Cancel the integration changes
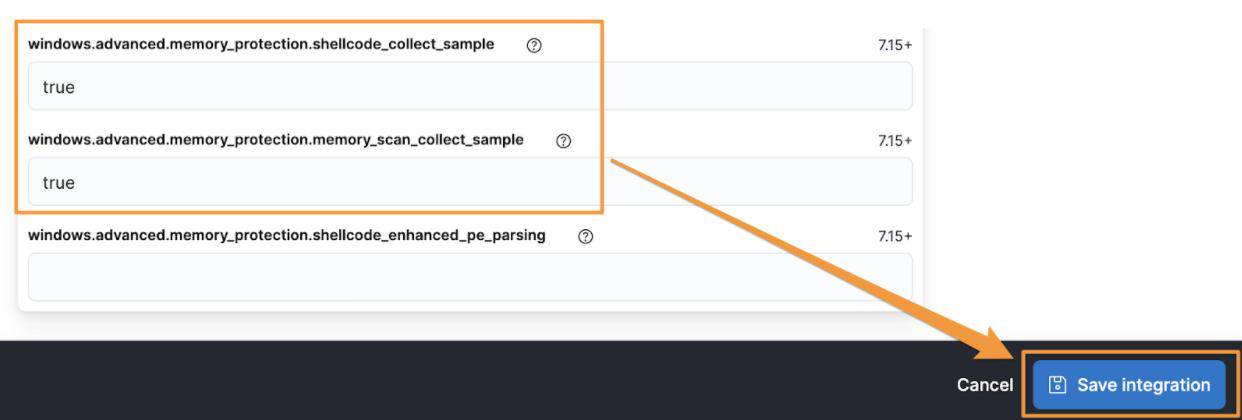 pyautogui.click(x=984, y=385)
